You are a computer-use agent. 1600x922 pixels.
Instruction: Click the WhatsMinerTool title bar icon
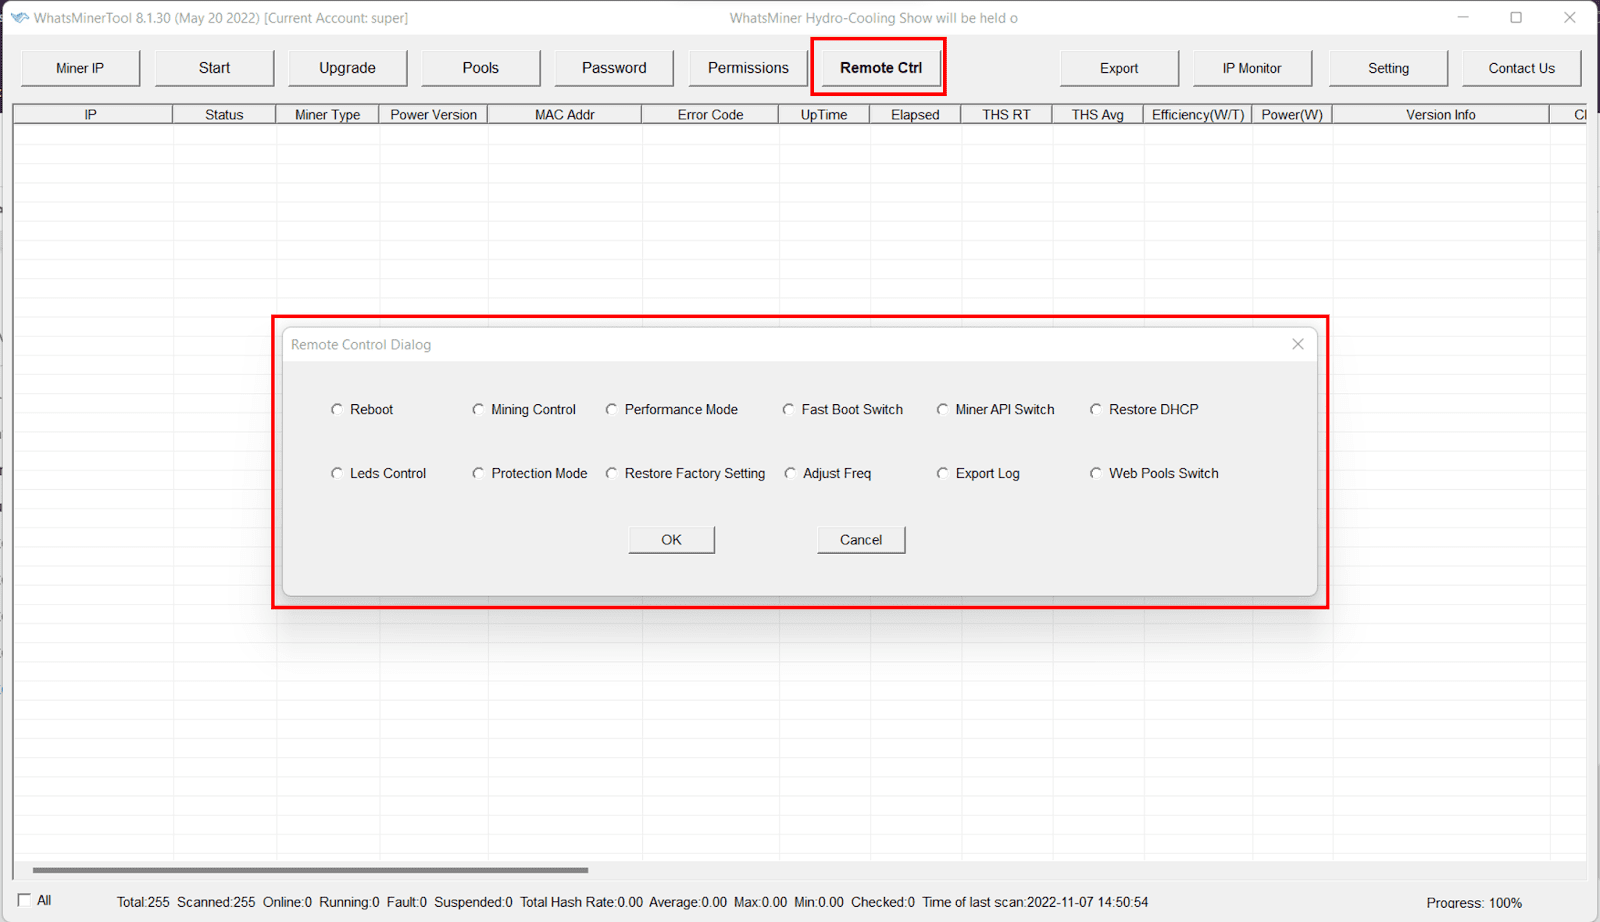click(19, 17)
